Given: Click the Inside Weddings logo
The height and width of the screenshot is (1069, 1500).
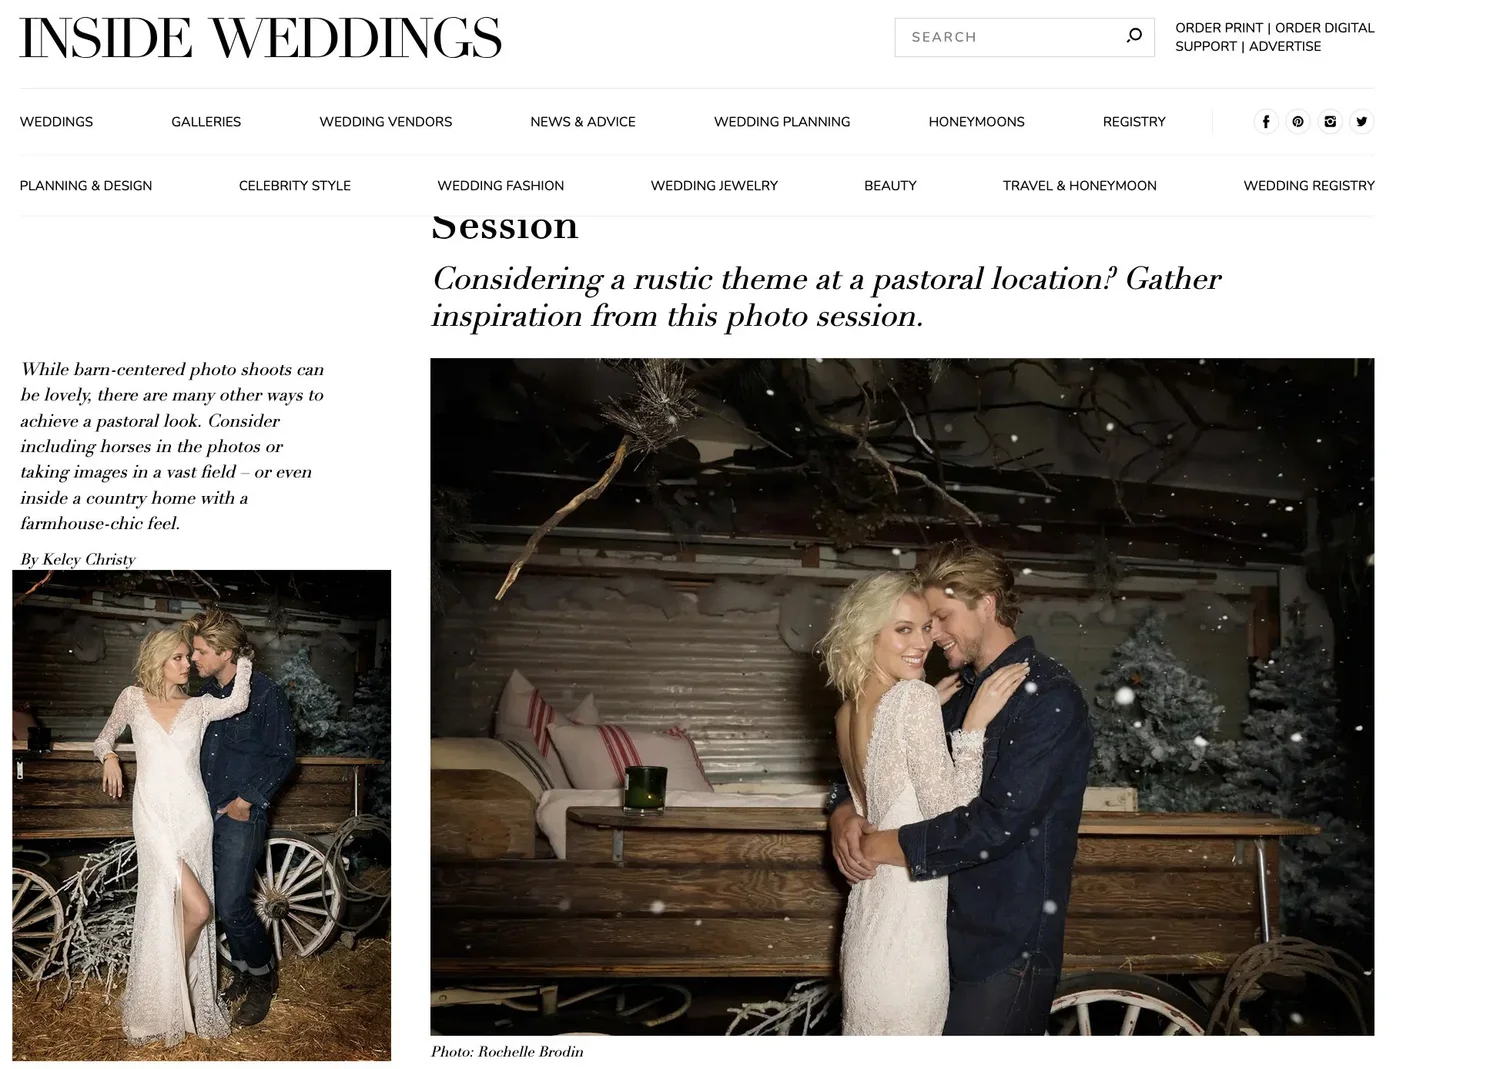Looking at the screenshot, I should pyautogui.click(x=260, y=39).
